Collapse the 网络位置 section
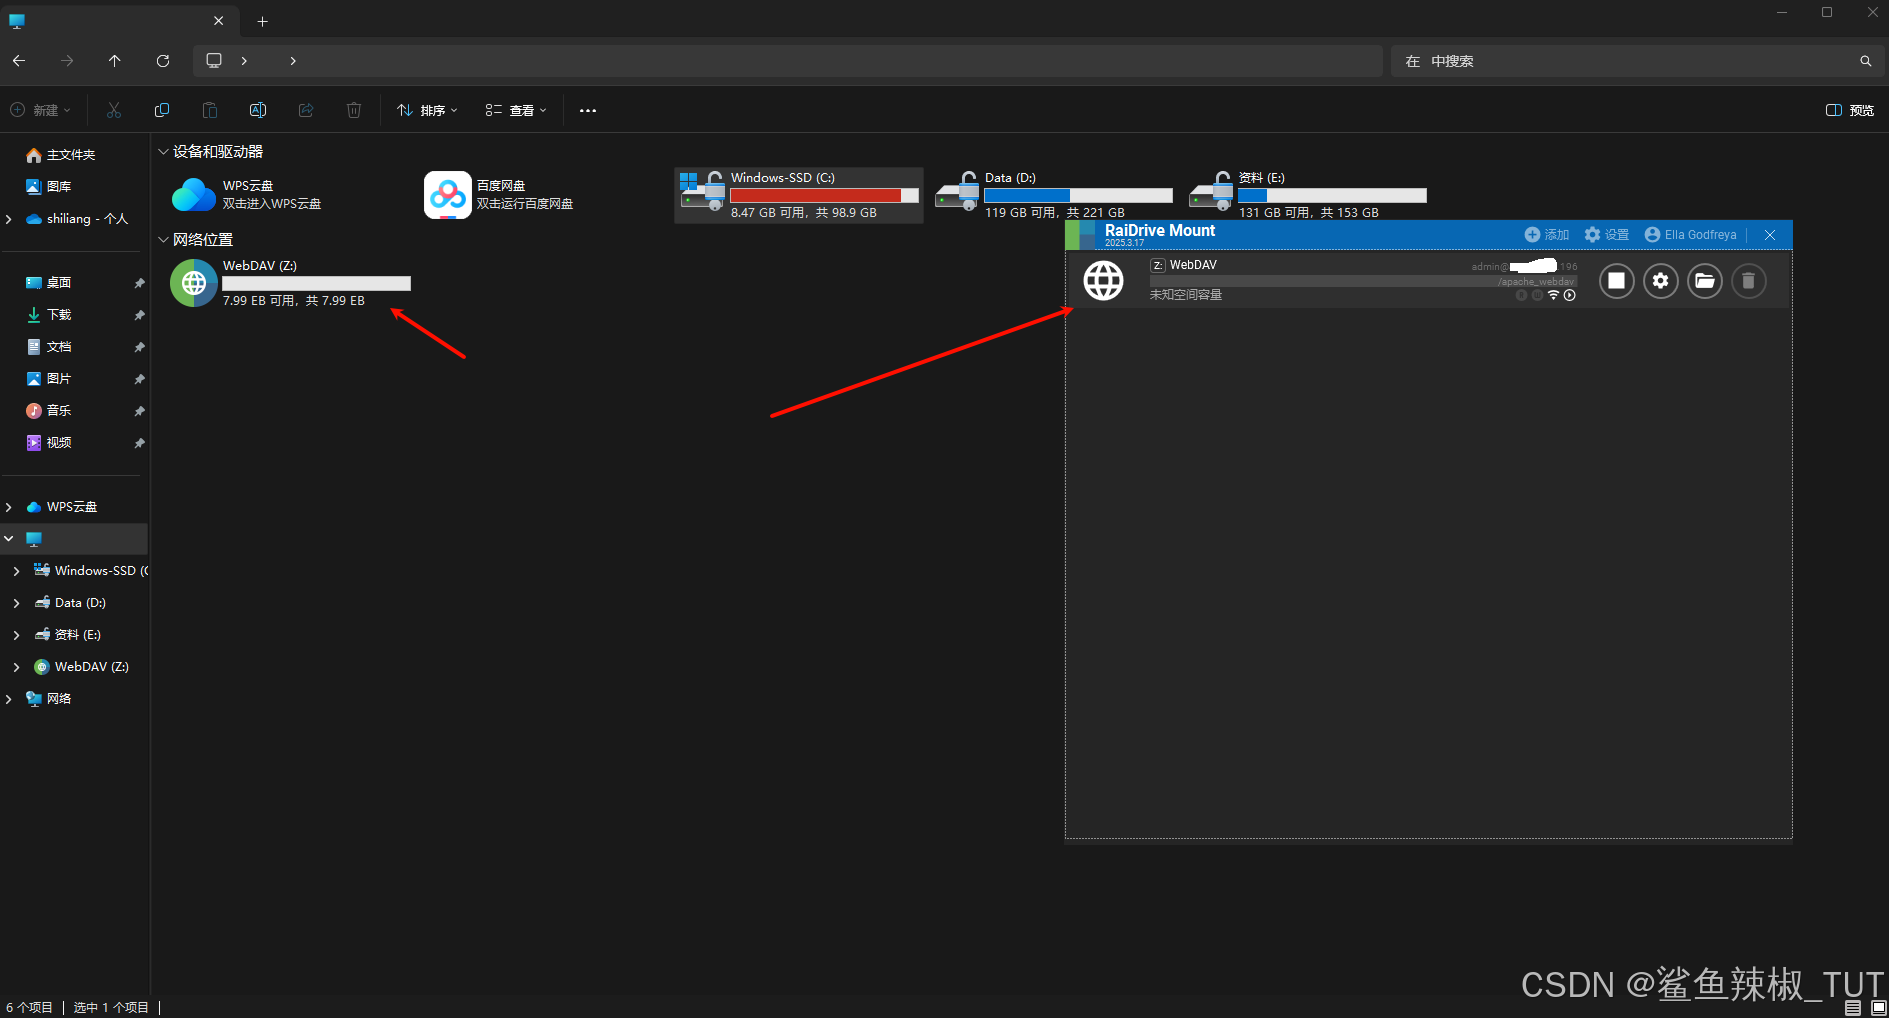This screenshot has height=1018, width=1889. (163, 239)
